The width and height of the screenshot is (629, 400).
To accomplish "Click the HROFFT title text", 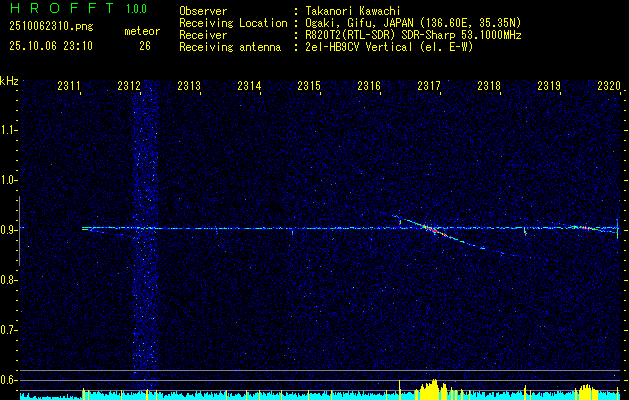I will click(x=62, y=8).
